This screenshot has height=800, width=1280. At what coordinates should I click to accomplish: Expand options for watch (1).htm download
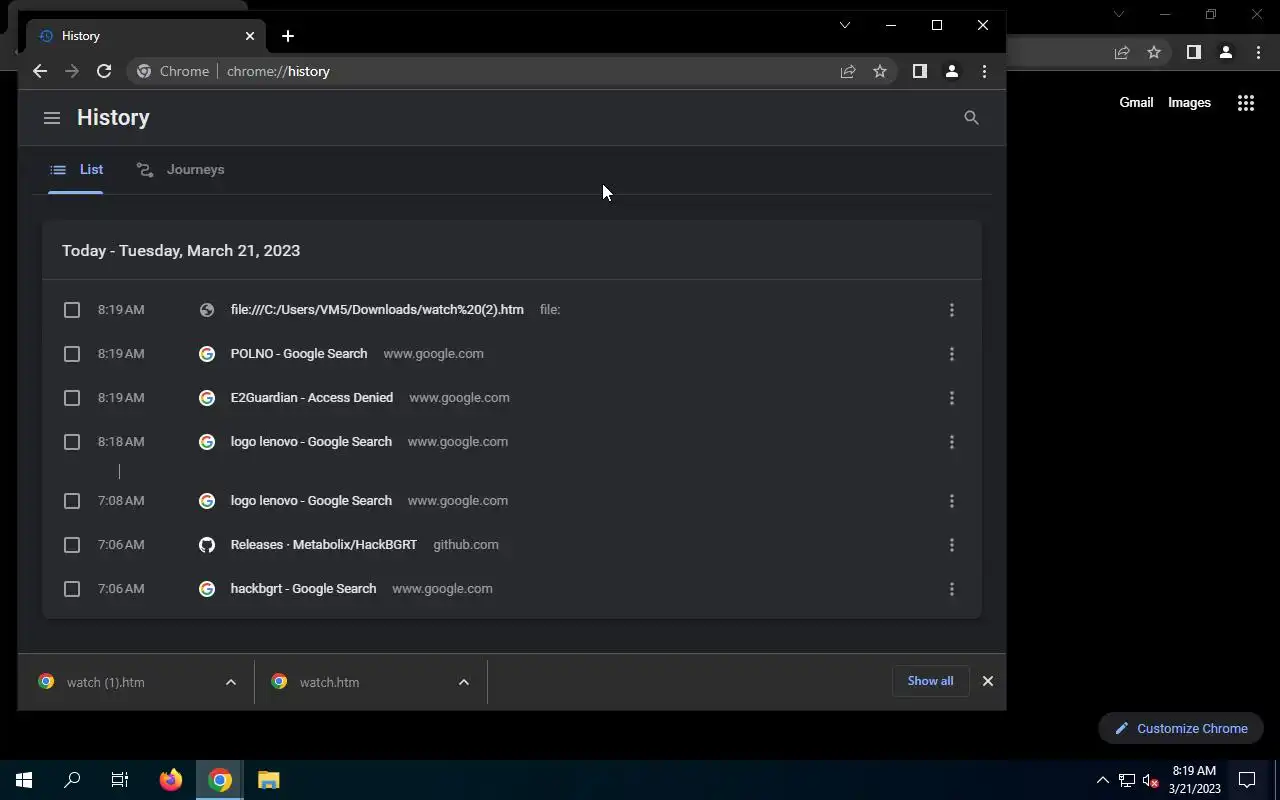point(231,682)
